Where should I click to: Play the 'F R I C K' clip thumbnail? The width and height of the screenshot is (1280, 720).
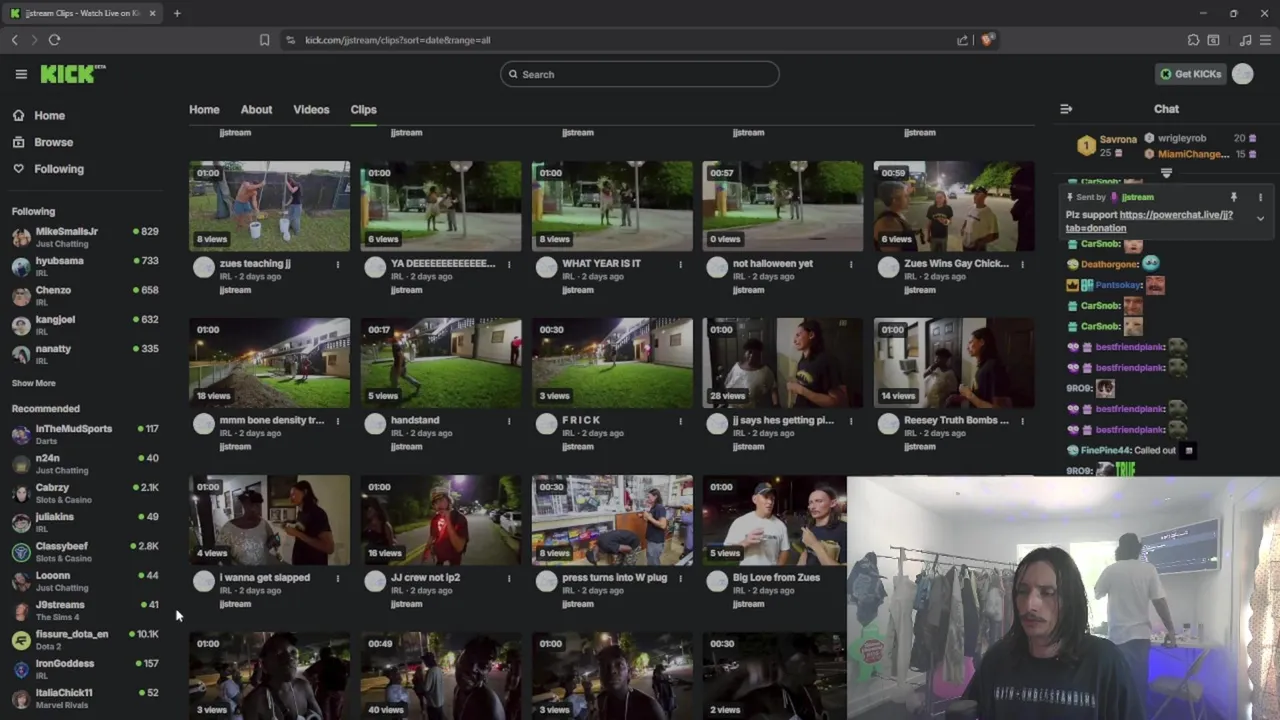pyautogui.click(x=612, y=363)
